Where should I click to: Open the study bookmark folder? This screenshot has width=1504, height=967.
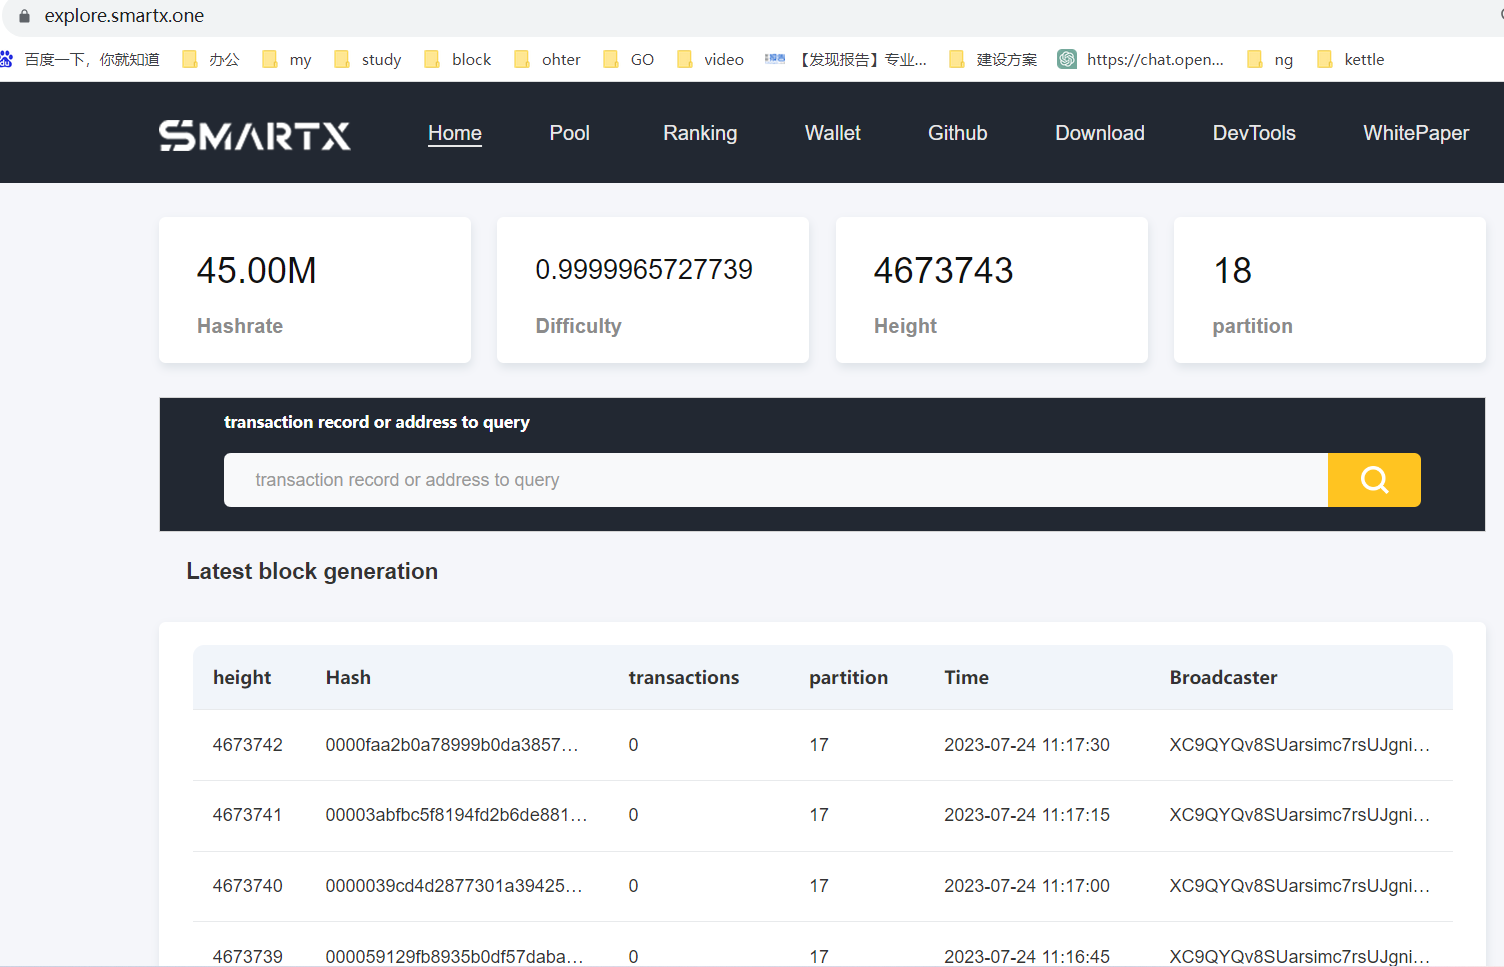[x=368, y=60]
